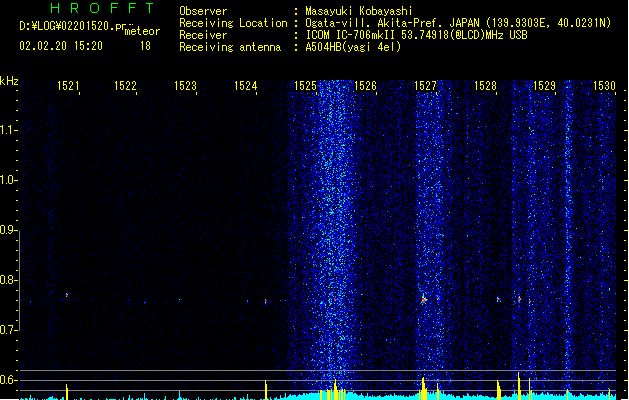Click time axis marker 1521
This screenshot has height=400, width=629.
68,86
